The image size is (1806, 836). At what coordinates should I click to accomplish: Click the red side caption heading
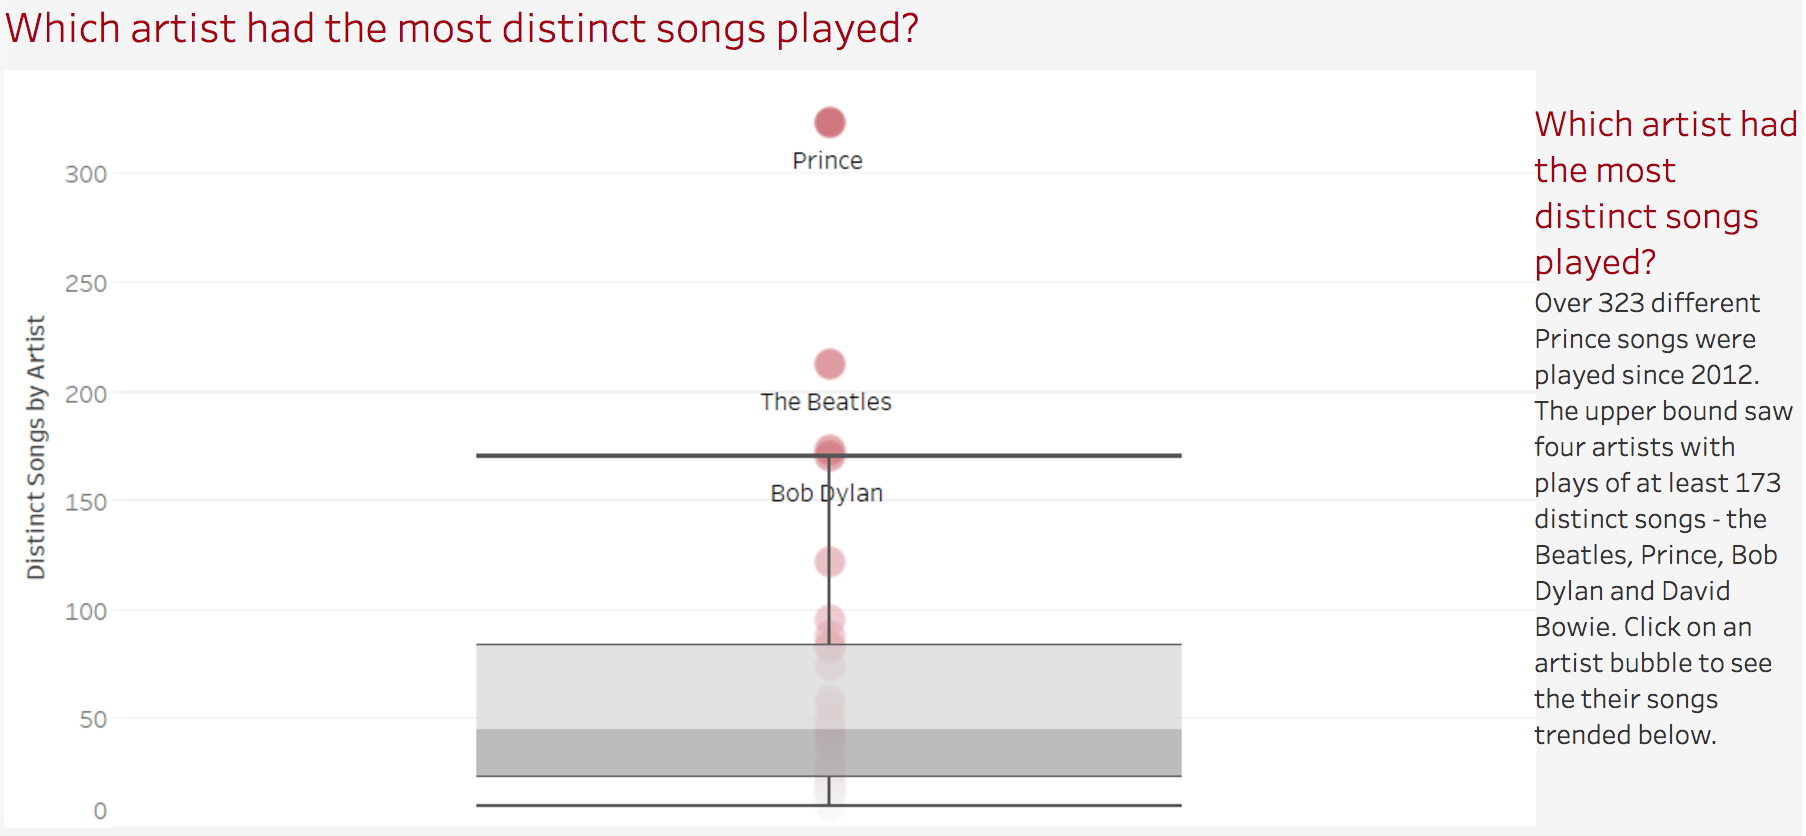pos(1666,193)
